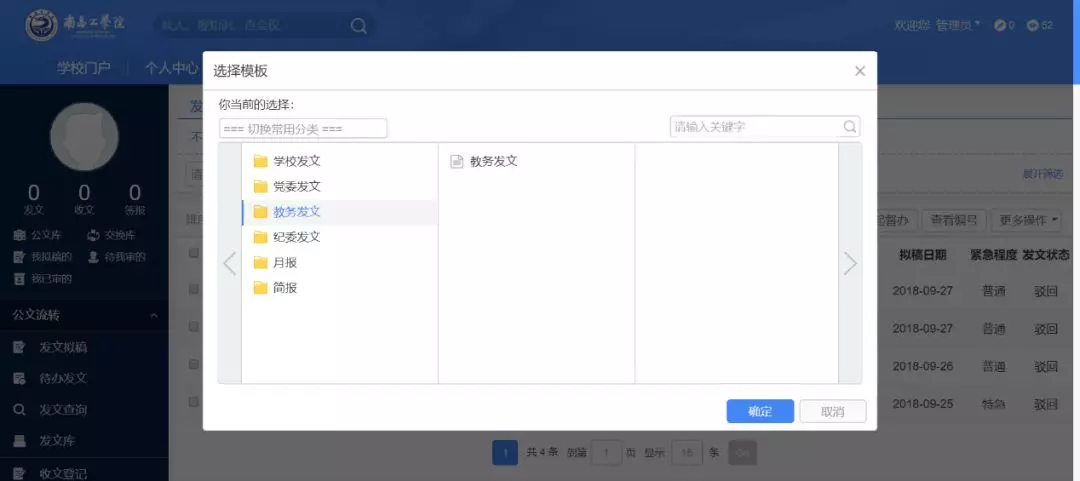The width and height of the screenshot is (1080, 481).
Task: Open the 管理员 user dropdown
Action: [x=958, y=25]
